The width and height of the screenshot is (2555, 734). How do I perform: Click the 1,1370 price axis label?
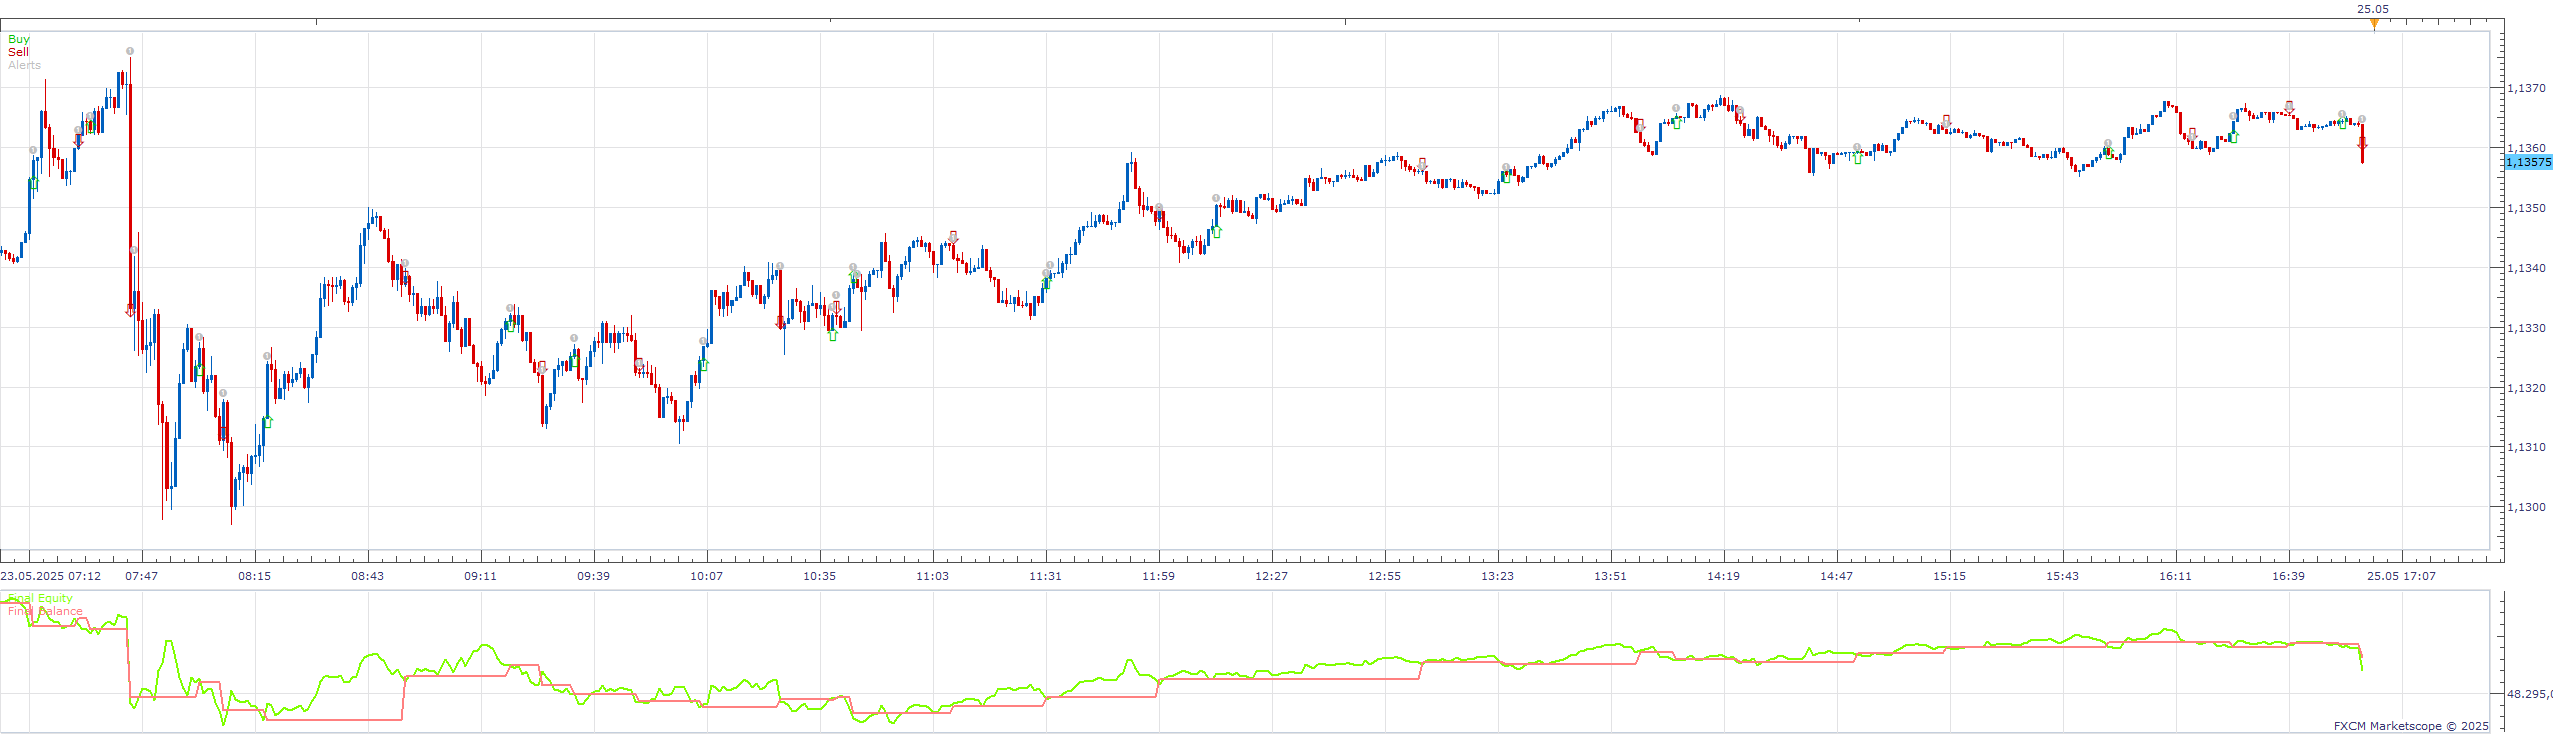tap(2526, 88)
